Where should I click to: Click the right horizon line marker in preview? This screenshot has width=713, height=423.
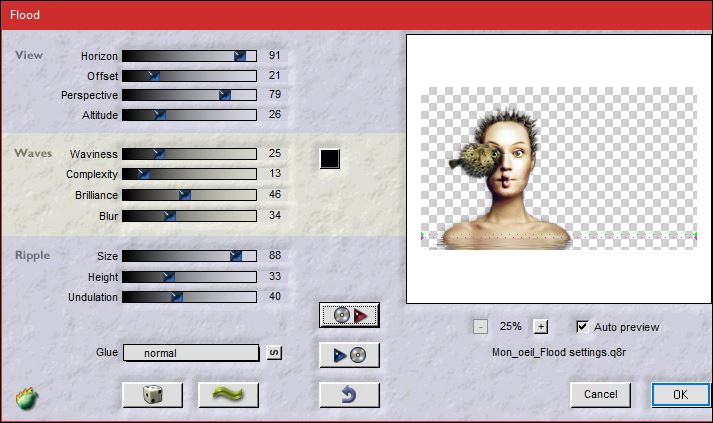click(695, 236)
